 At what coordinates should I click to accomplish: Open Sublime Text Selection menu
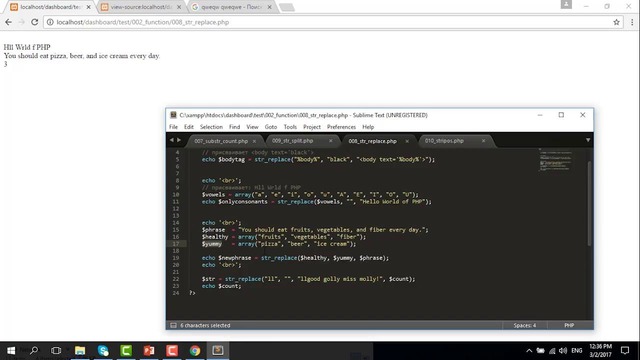[211, 127]
